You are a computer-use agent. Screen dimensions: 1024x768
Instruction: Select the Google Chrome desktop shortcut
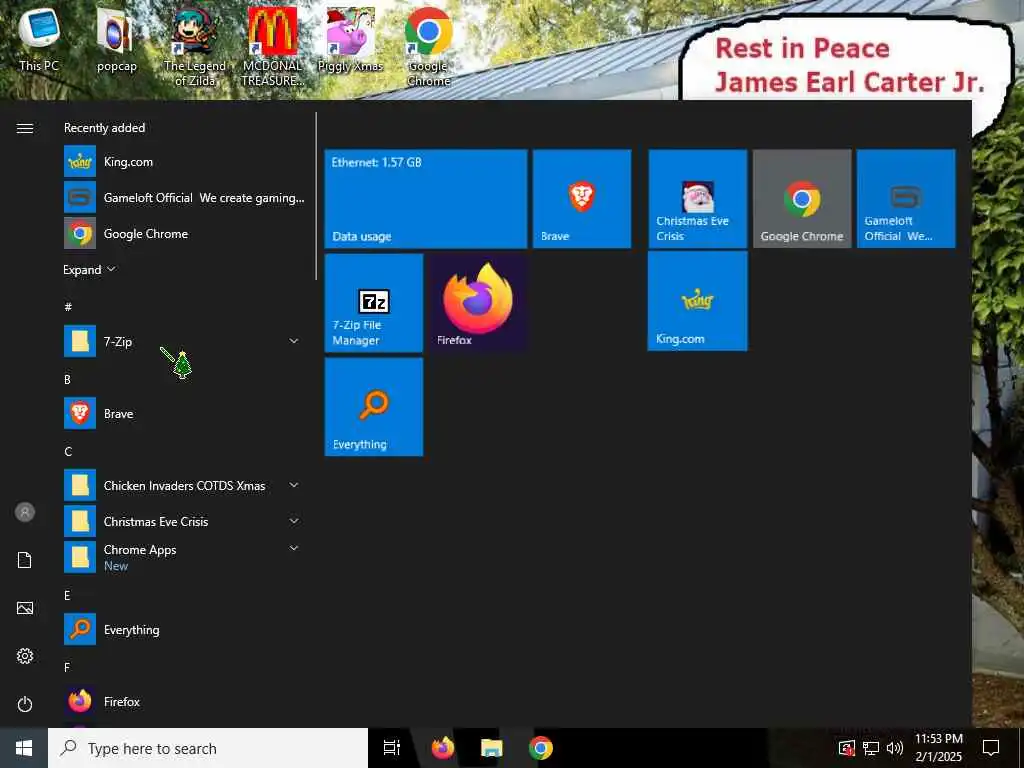[428, 47]
